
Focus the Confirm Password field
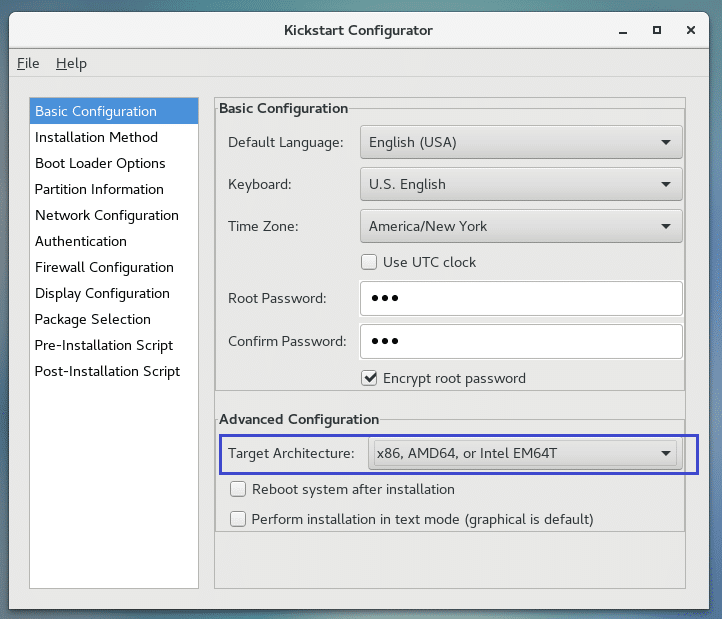click(x=520, y=341)
